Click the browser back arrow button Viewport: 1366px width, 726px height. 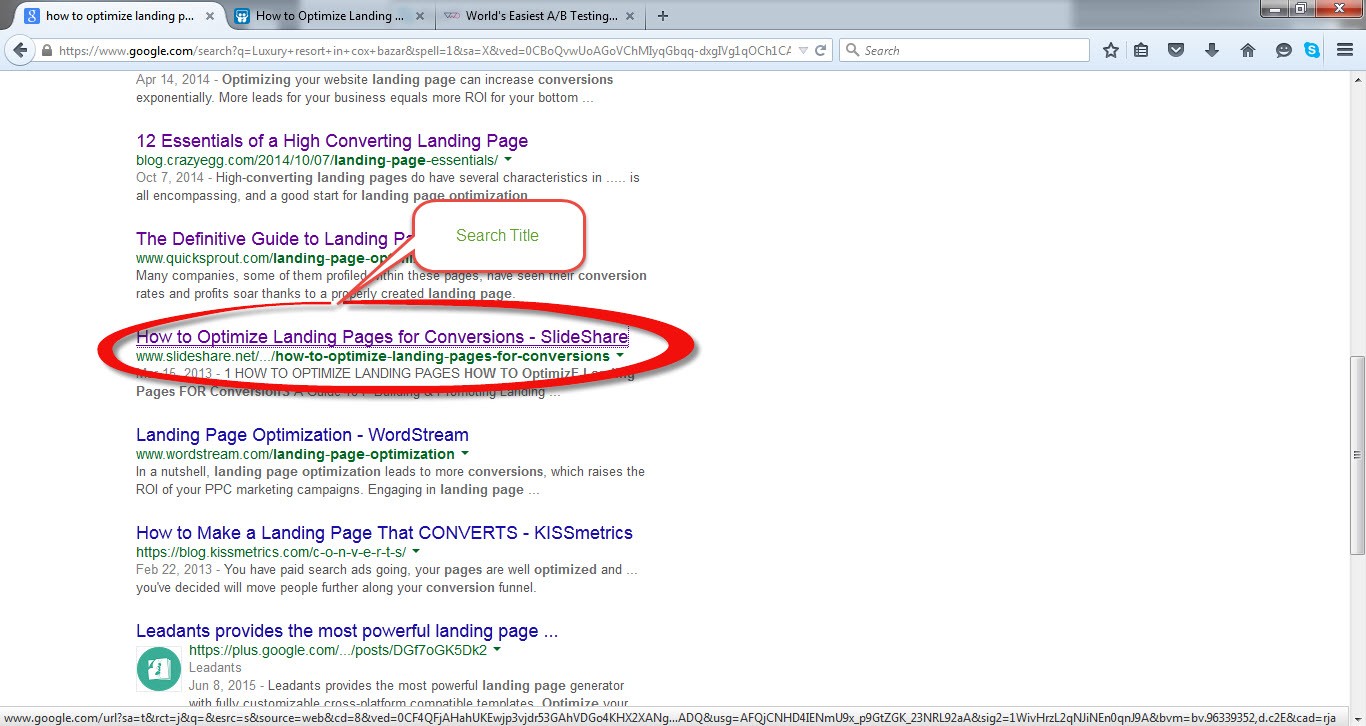click(20, 50)
